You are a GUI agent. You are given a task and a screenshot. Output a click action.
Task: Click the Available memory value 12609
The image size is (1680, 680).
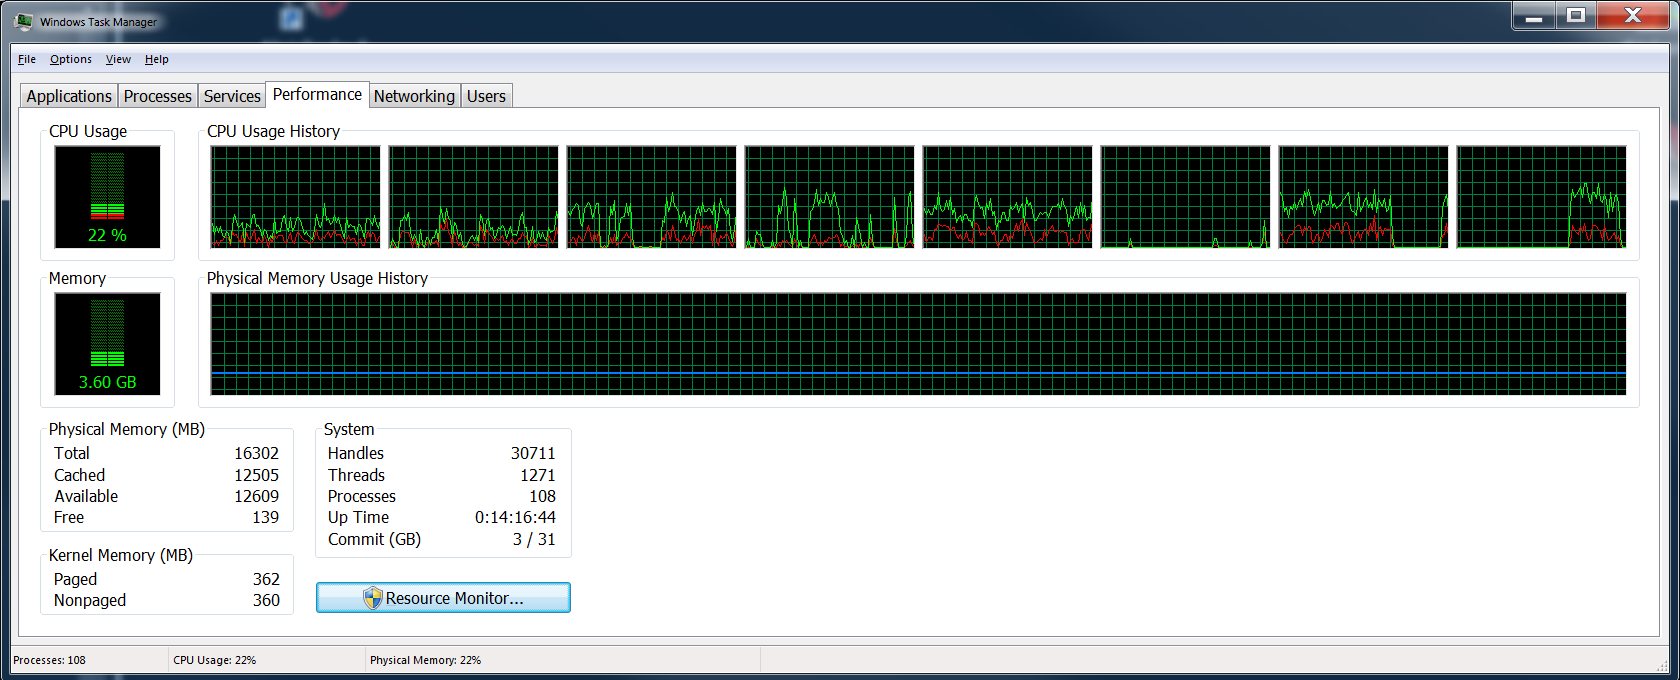pos(256,496)
